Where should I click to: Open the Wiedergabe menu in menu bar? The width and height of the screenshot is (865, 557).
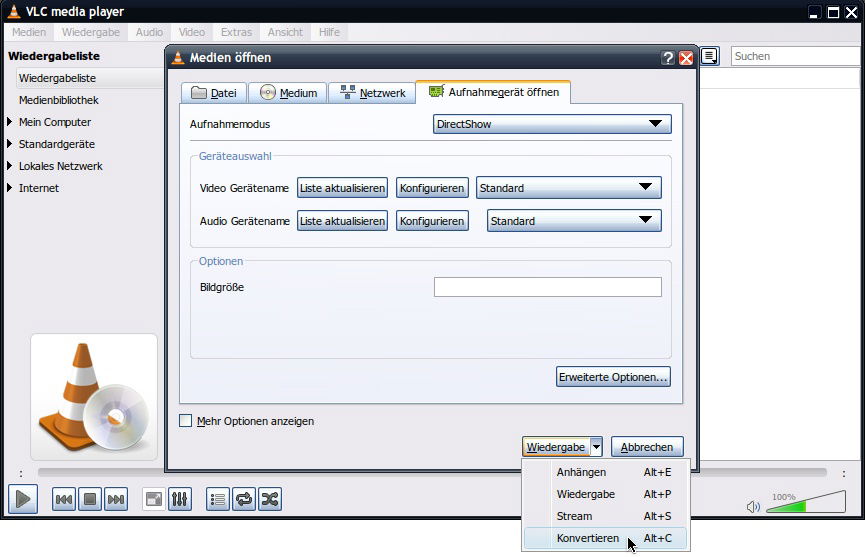[x=90, y=32]
